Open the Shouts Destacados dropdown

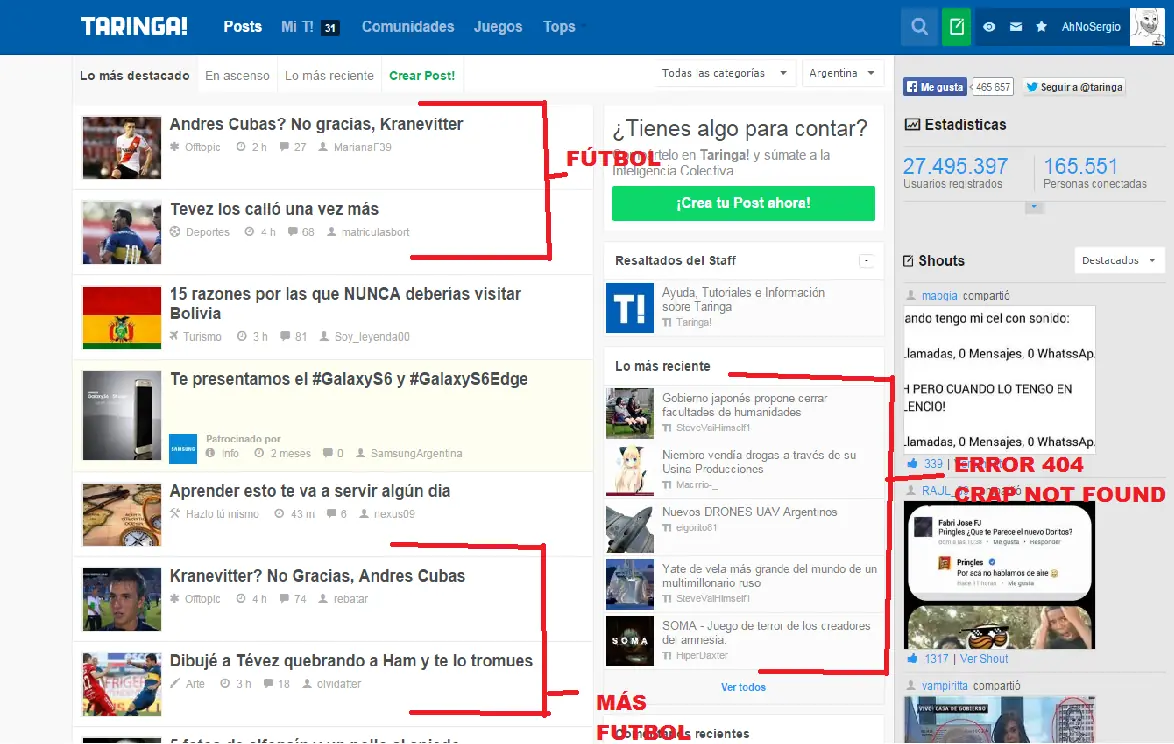(x=1119, y=260)
